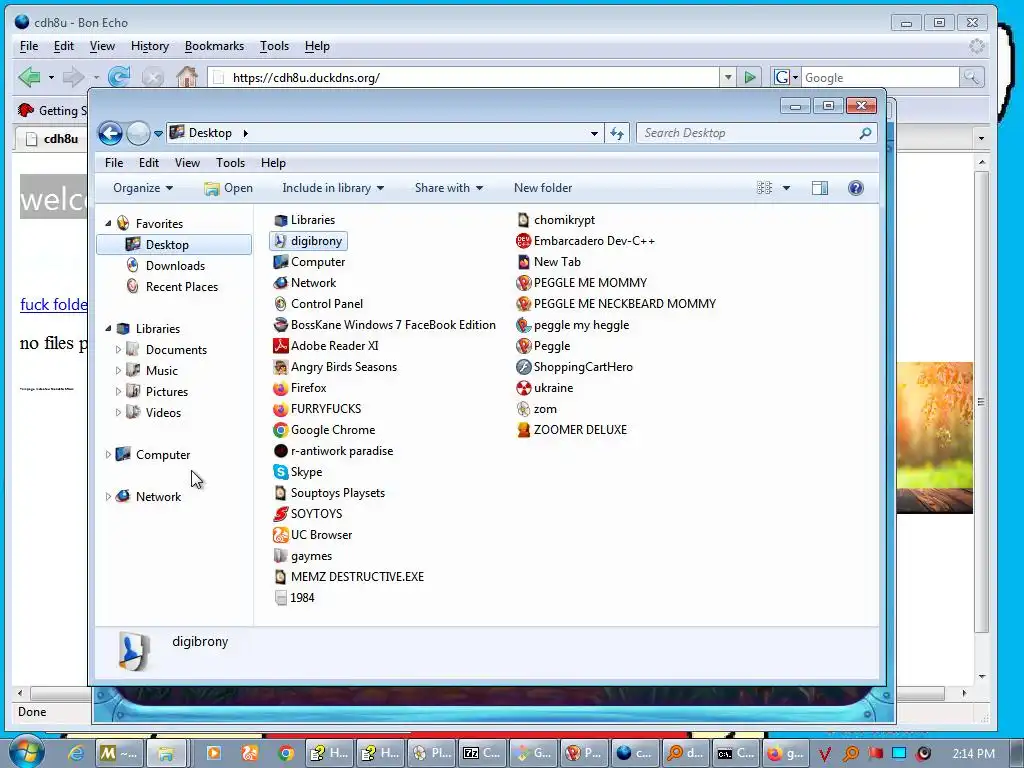Select the SOYTOYS shortcut
This screenshot has height=768, width=1024.
click(308, 513)
